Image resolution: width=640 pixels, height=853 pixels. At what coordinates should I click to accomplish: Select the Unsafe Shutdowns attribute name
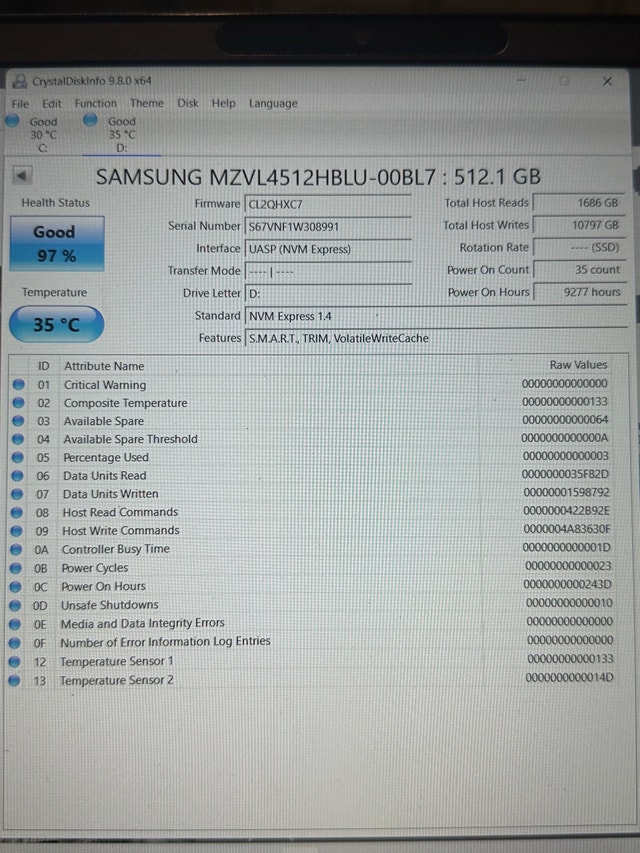(110, 605)
